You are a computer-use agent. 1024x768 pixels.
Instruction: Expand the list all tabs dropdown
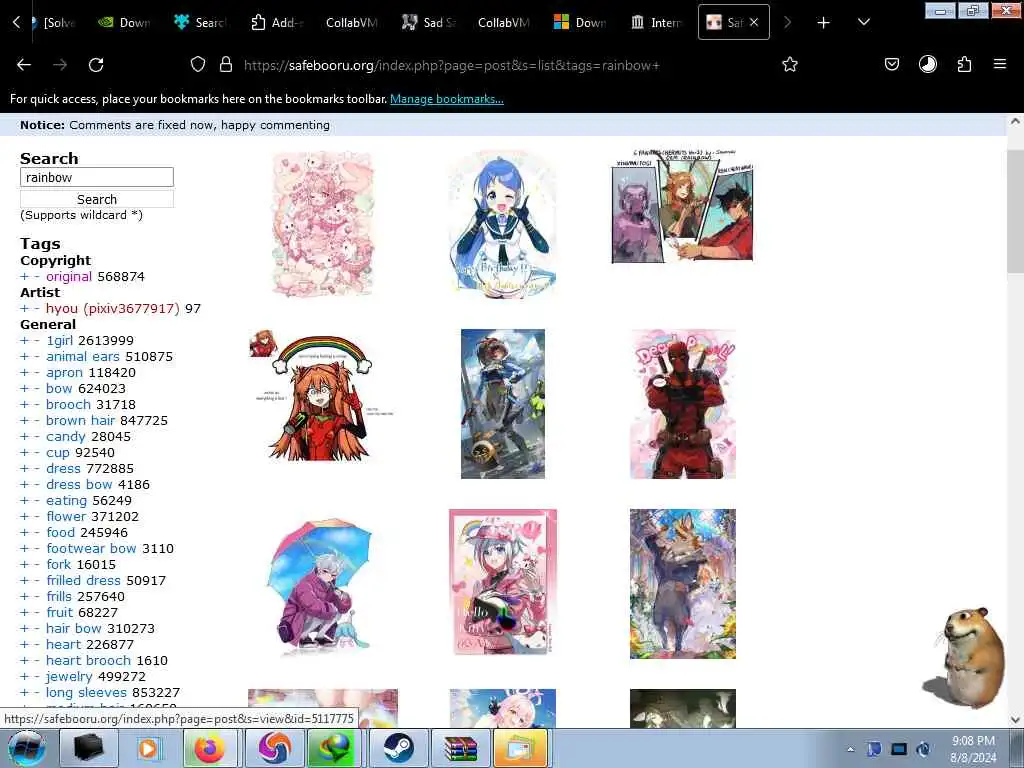(863, 23)
